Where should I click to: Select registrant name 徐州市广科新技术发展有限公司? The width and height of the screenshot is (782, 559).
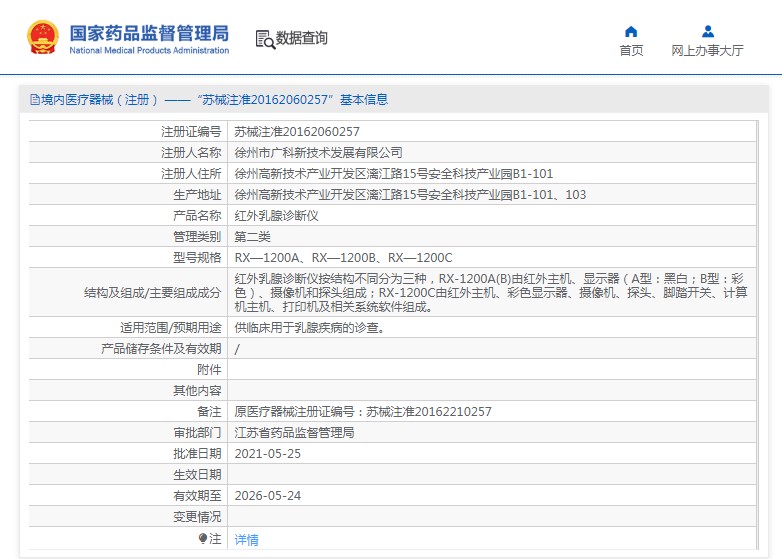[x=318, y=153]
